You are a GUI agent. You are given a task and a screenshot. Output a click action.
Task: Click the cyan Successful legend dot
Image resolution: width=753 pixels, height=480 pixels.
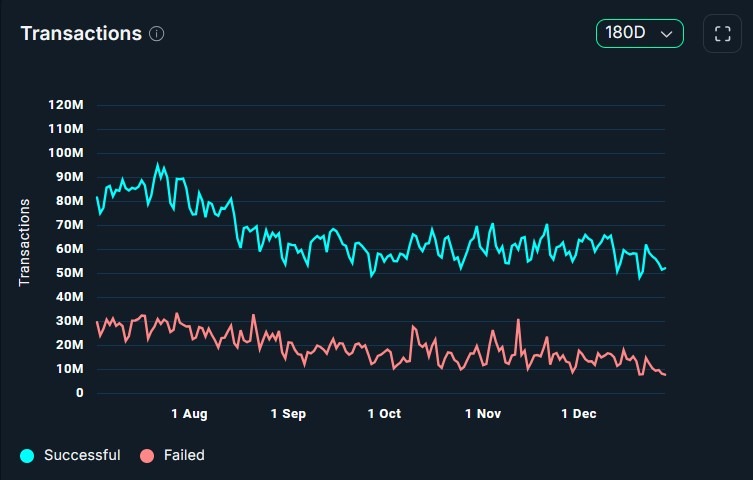point(27,456)
